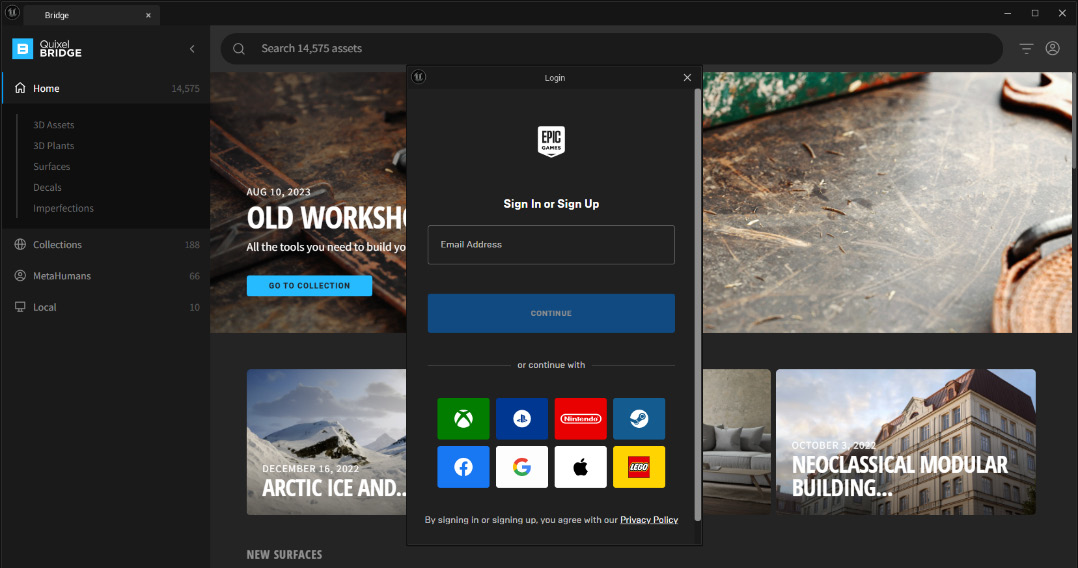
Task: Sign in with PlayStation
Action: click(522, 418)
